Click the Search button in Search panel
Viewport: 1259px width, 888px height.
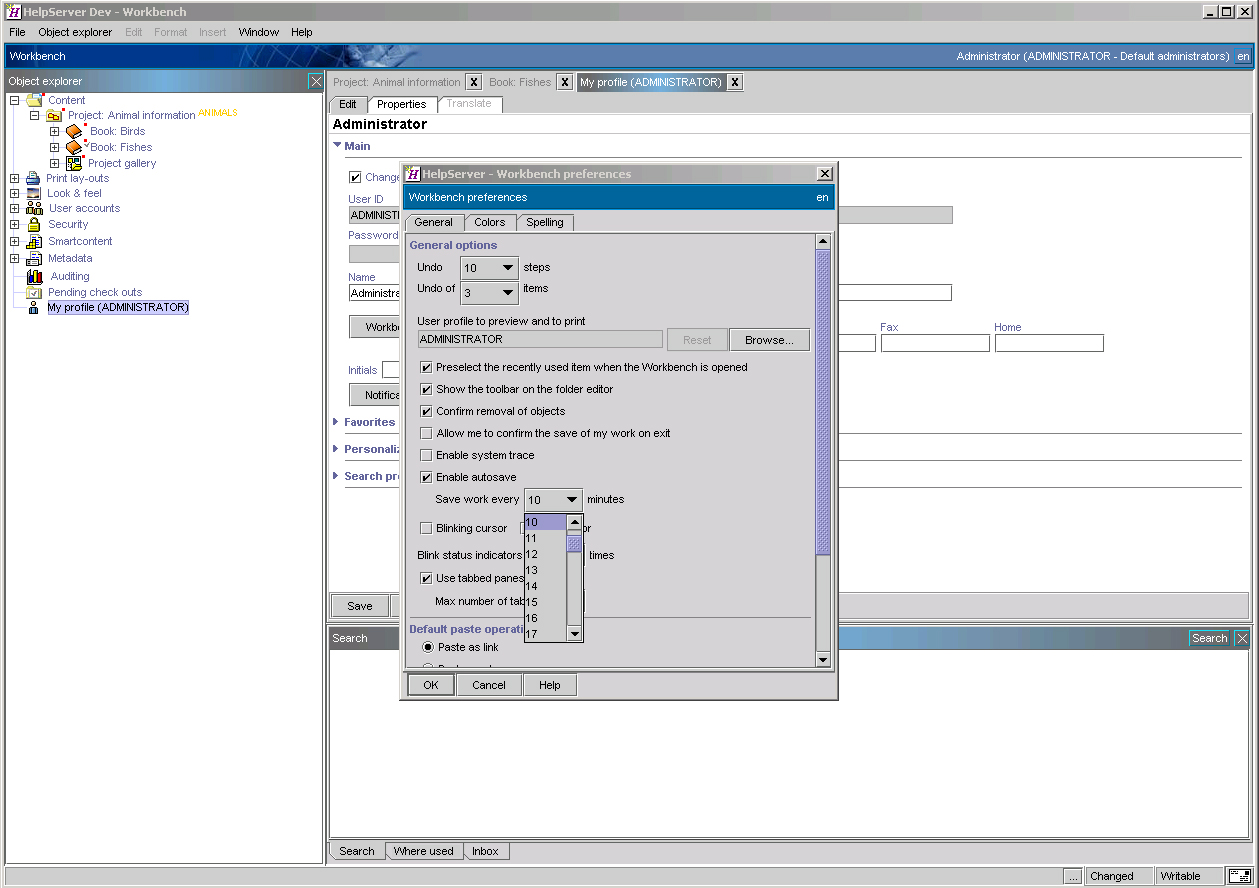click(x=1209, y=638)
